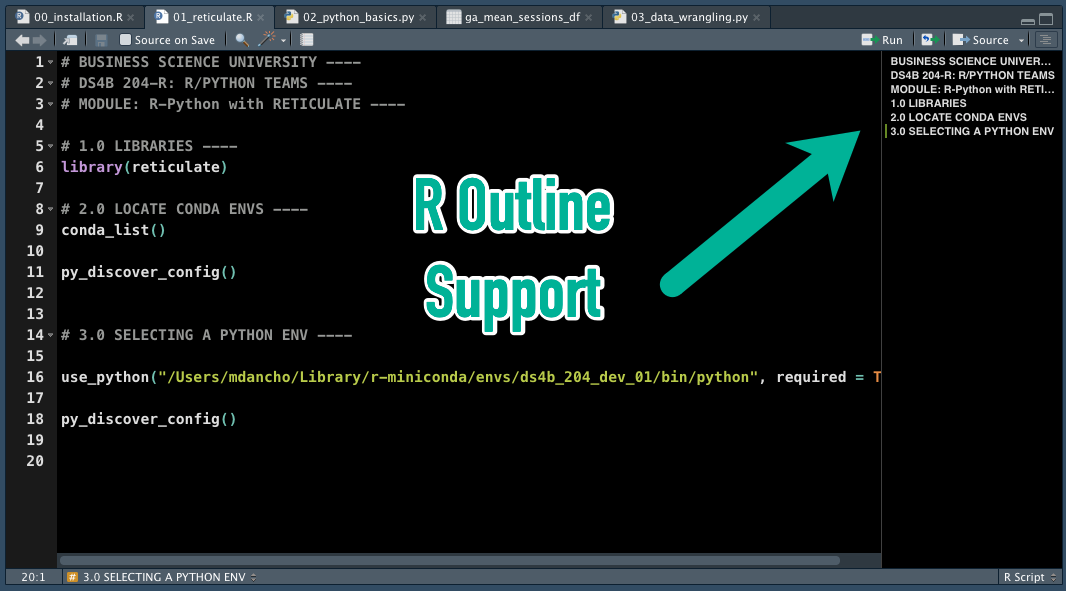Jump to 2.0 LOCATE CONDA ENVS in outline
Screen dimensions: 1066x591
pos(958,118)
